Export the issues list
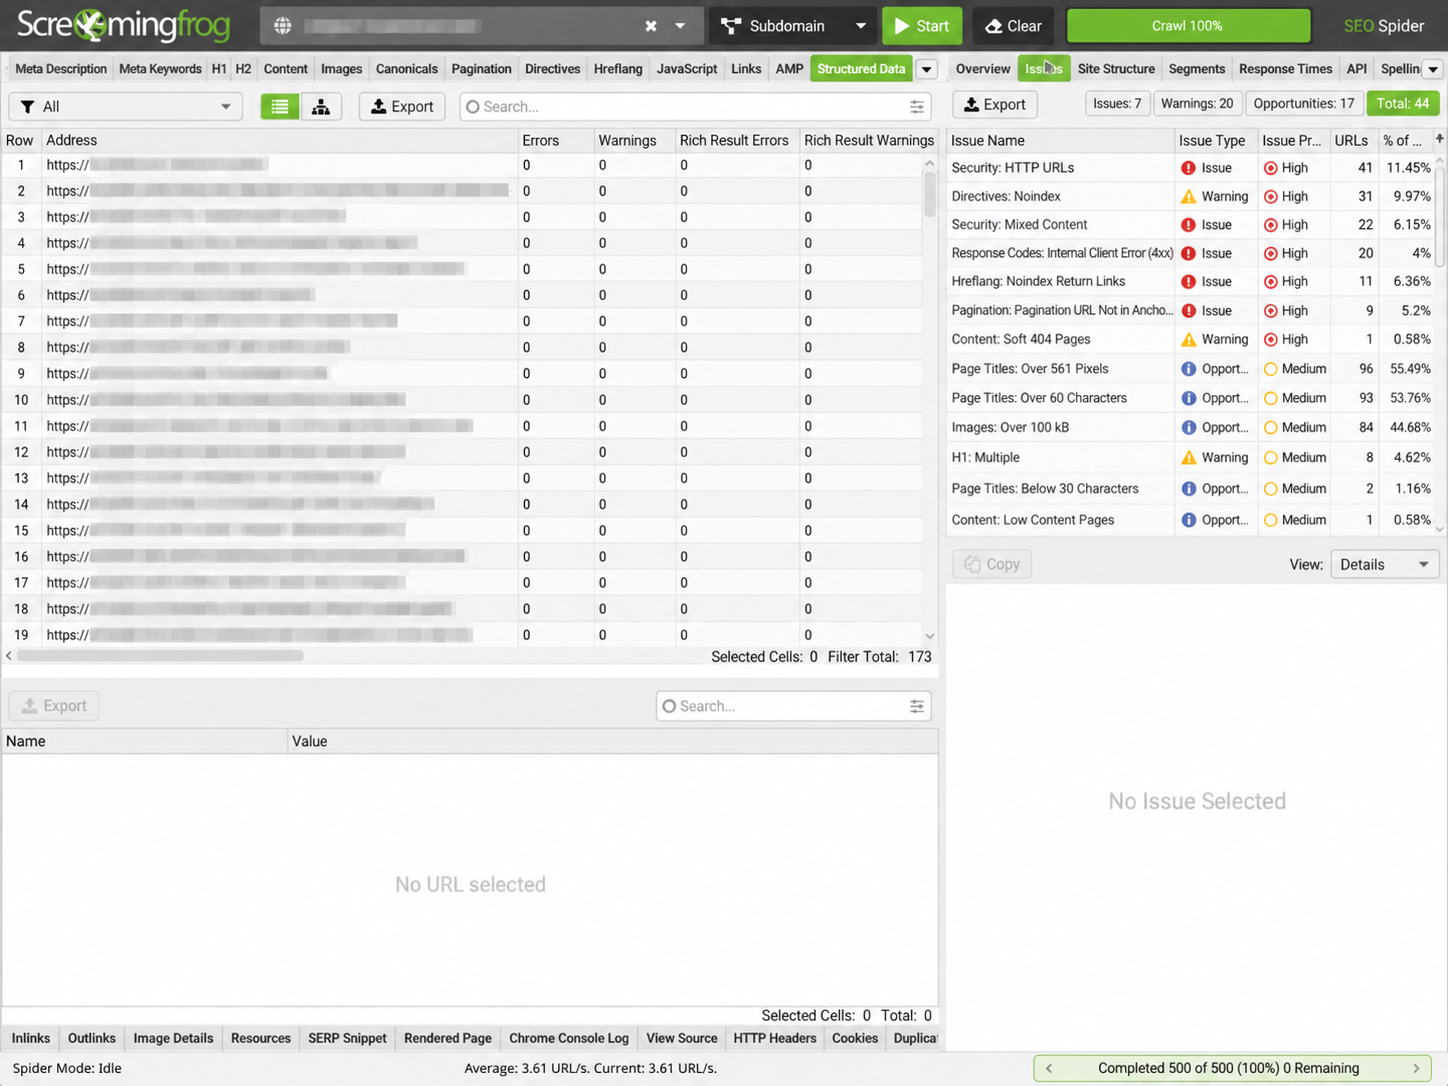Viewport: 1448px width, 1086px height. tap(995, 104)
